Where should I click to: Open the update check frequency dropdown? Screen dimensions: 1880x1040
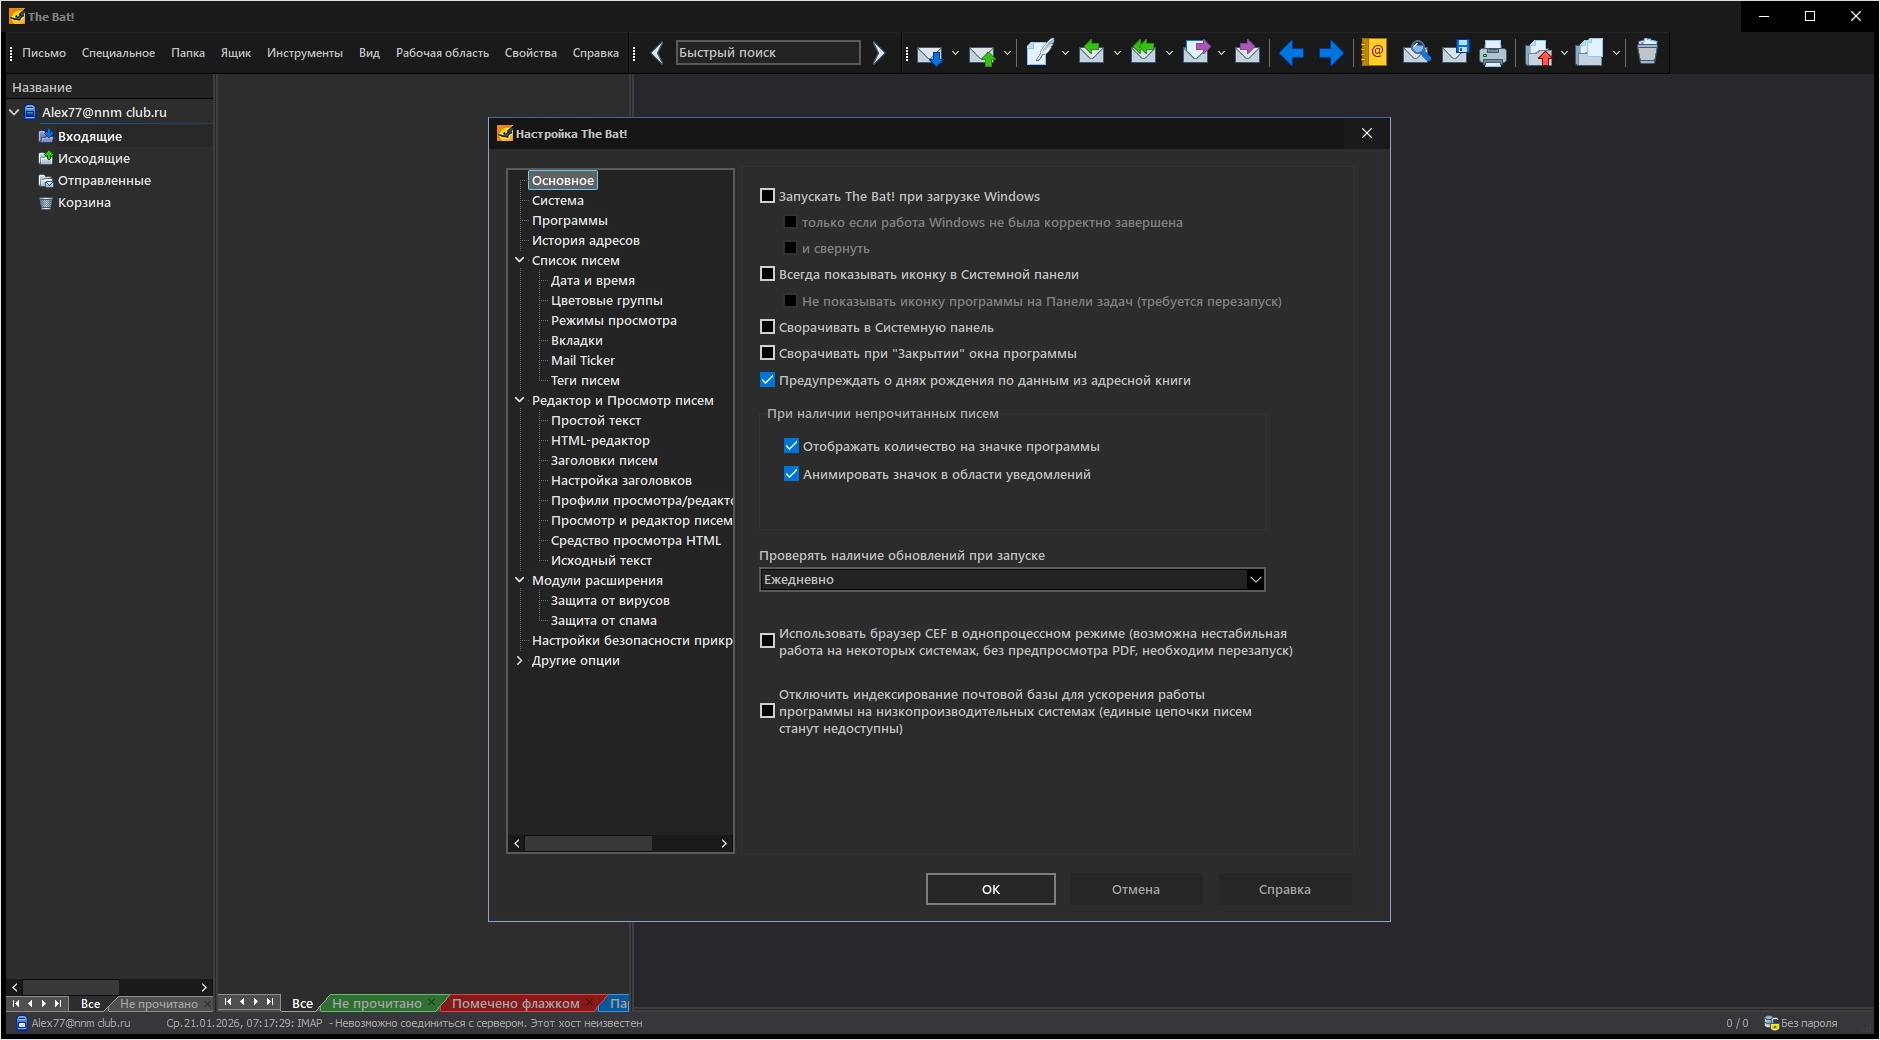click(x=1255, y=580)
